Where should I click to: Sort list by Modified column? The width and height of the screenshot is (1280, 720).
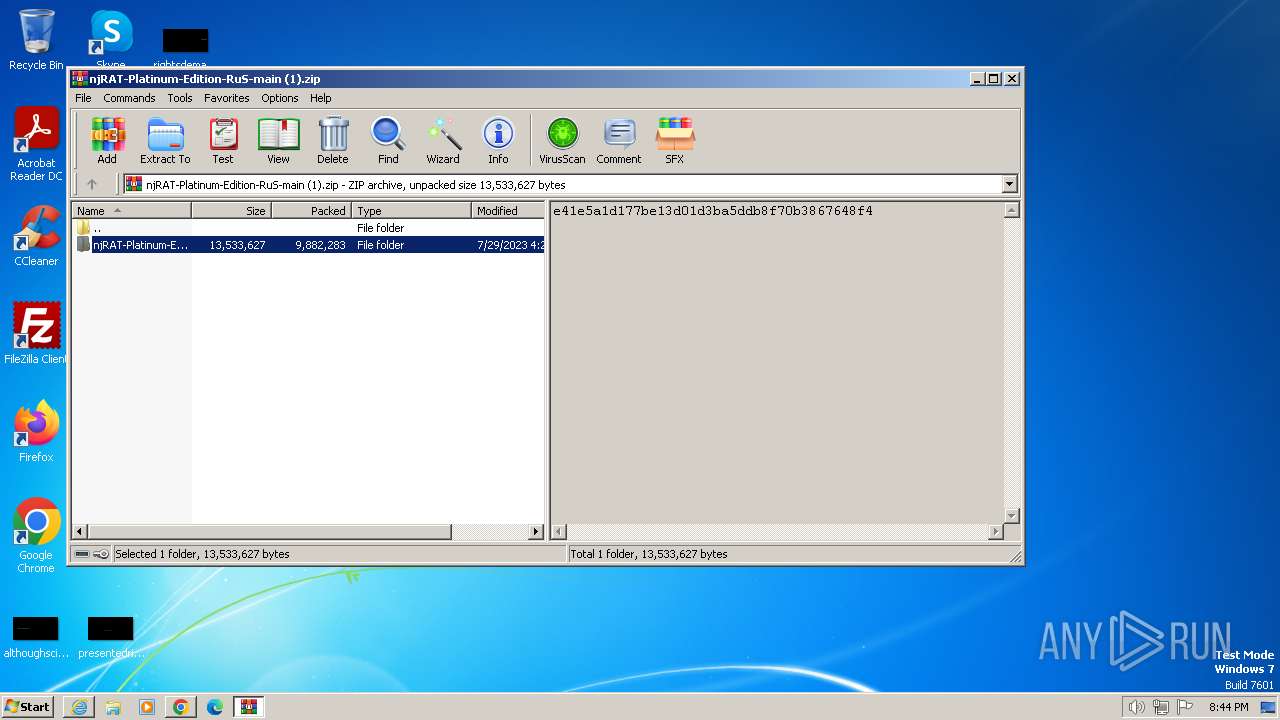[508, 211]
